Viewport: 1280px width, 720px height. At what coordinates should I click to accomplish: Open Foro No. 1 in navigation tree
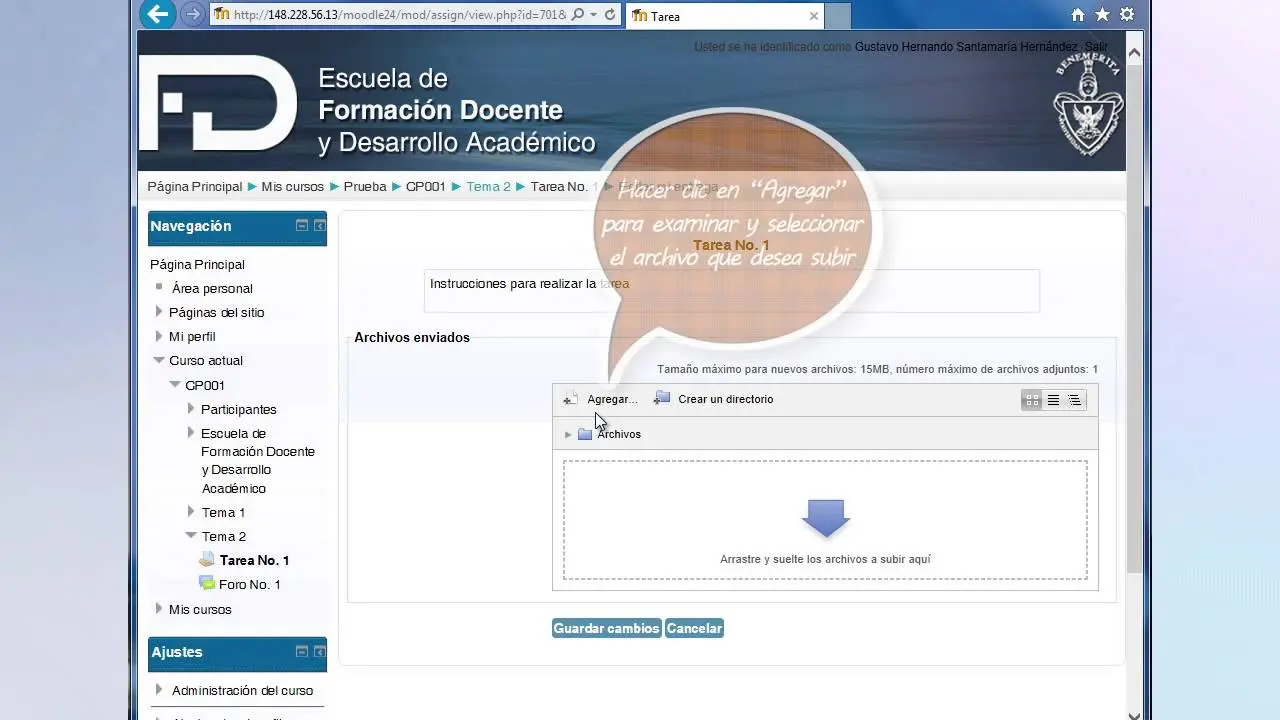[x=249, y=584]
